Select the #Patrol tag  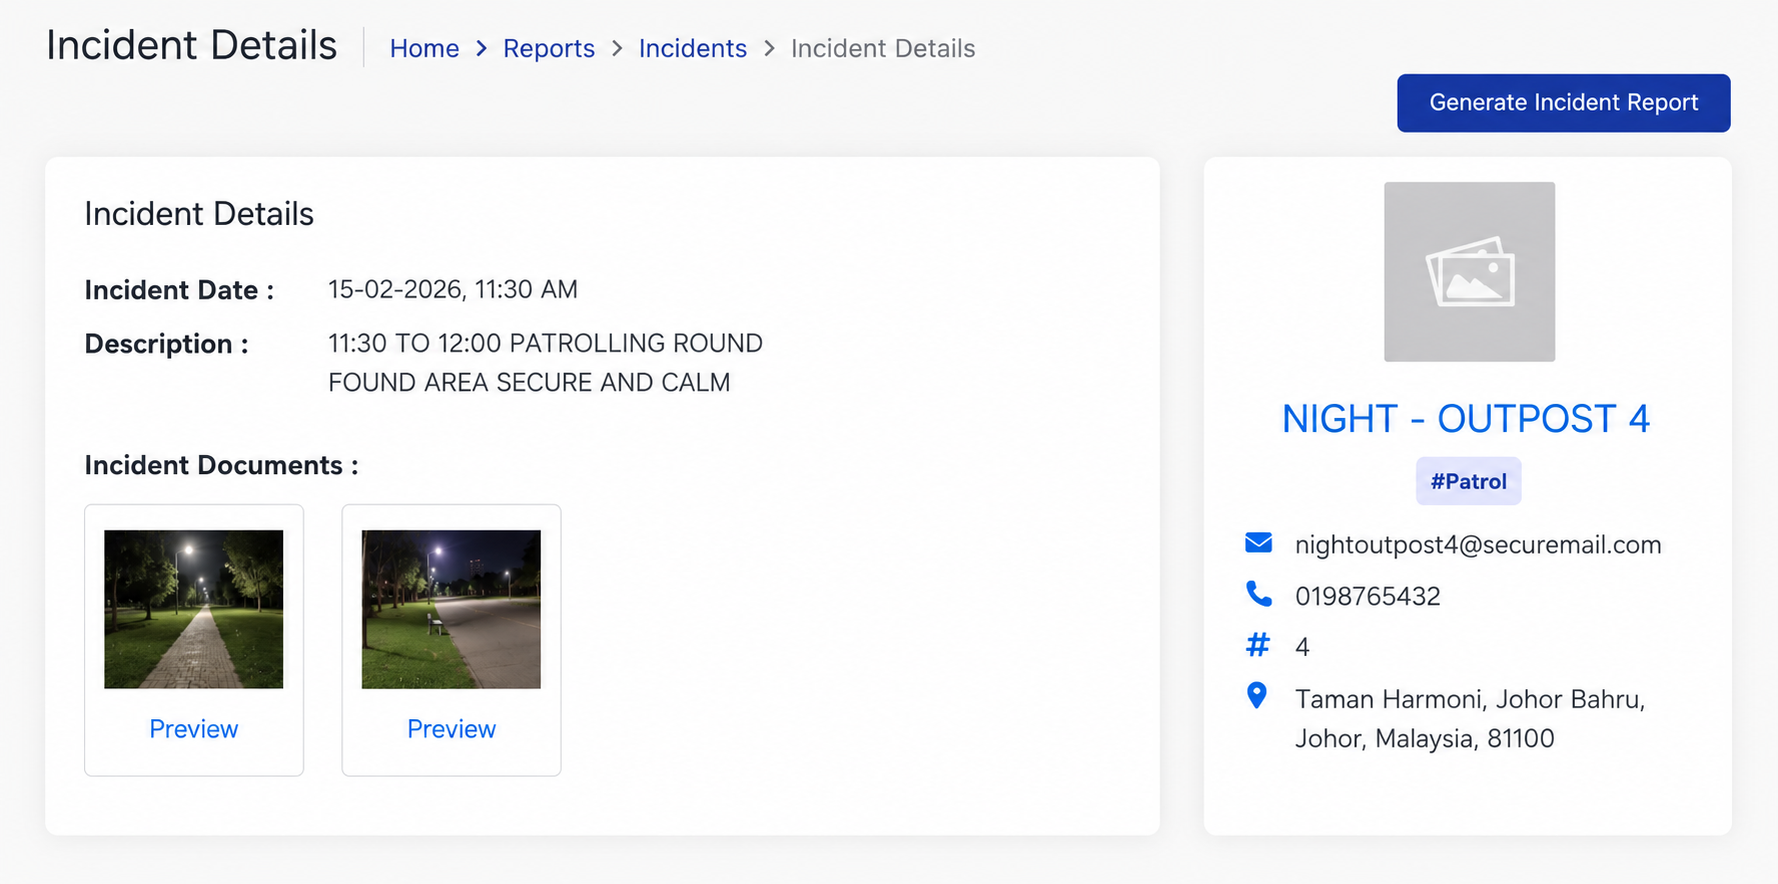tap(1468, 481)
